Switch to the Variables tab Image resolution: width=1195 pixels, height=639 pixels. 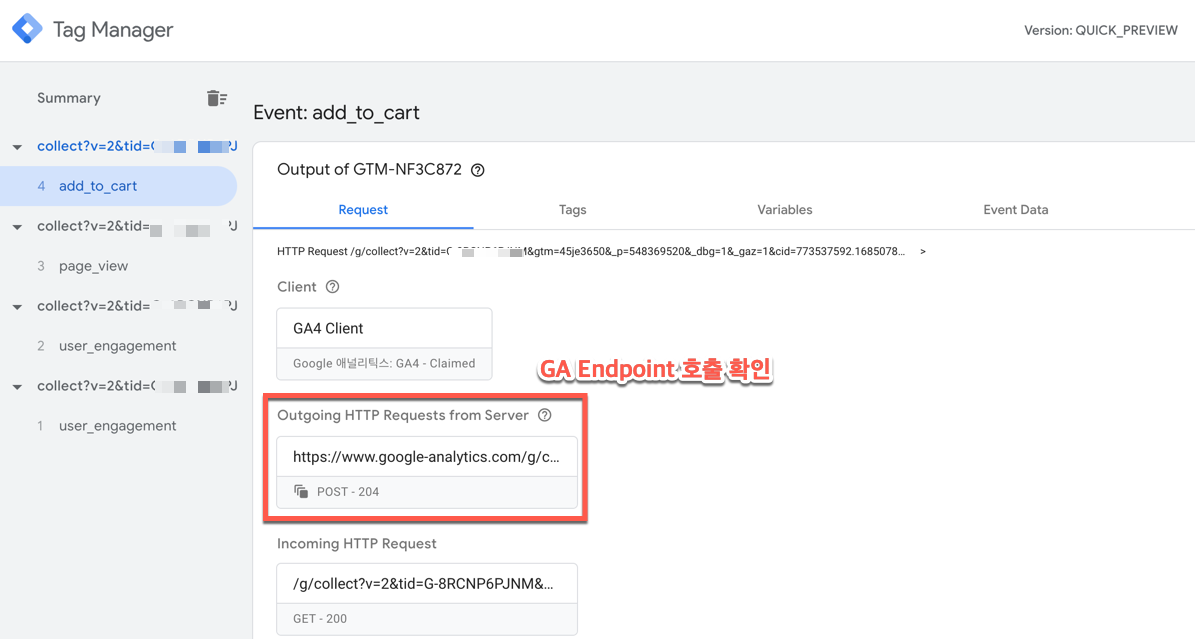(784, 210)
